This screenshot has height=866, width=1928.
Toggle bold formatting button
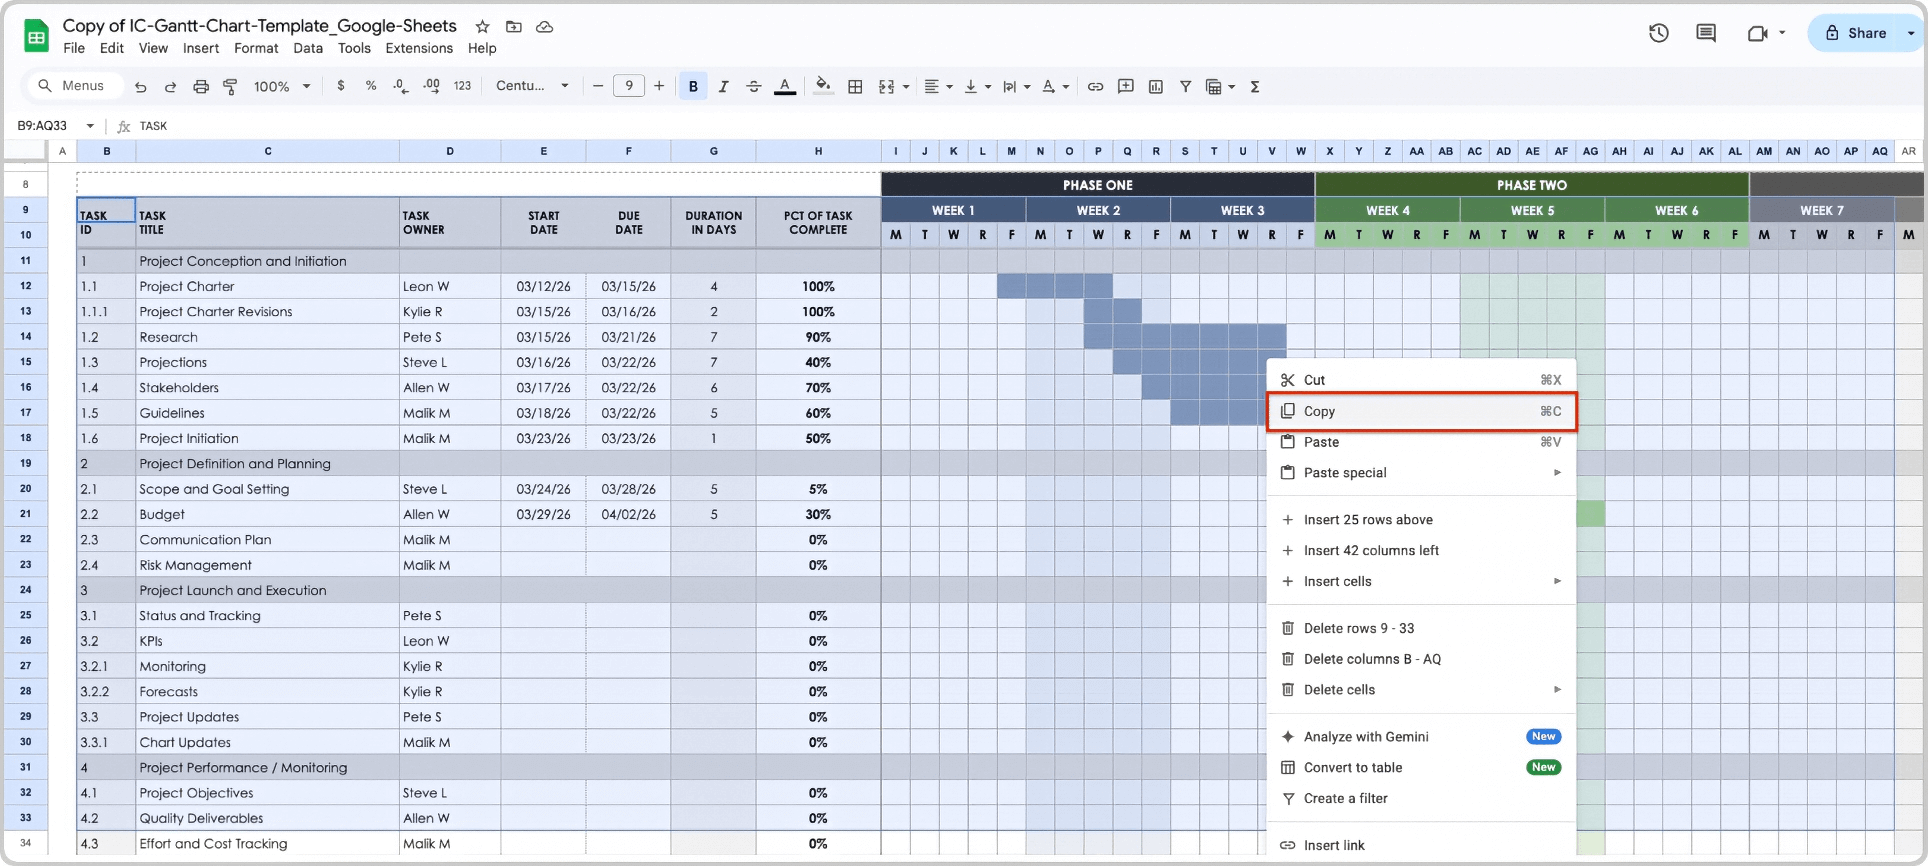coord(693,87)
